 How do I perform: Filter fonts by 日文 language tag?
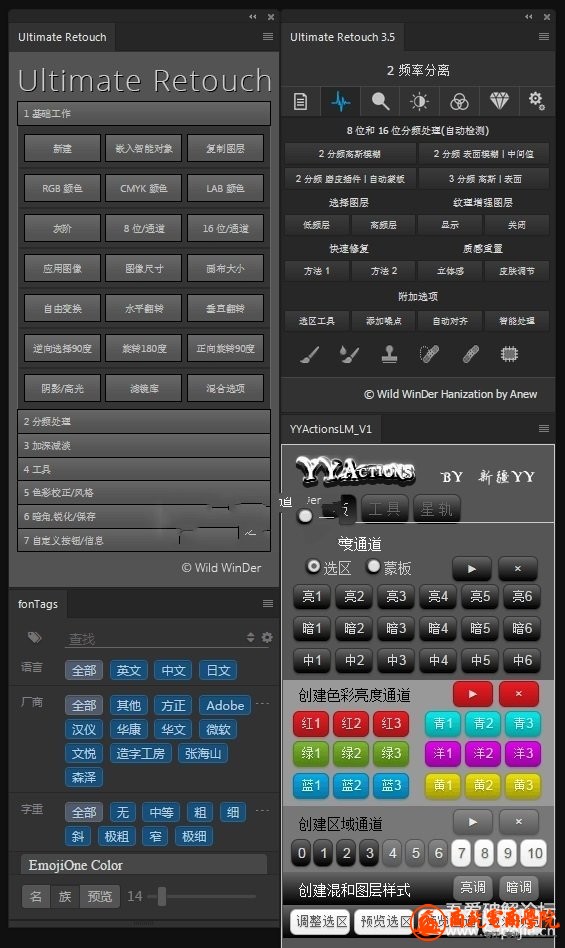click(218, 670)
